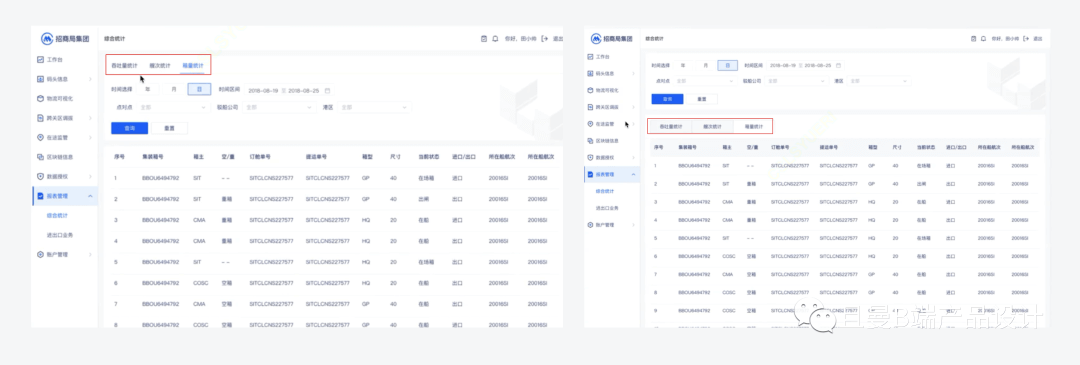Switch to 艘次统计 tab in left screenshot

[x=160, y=65]
